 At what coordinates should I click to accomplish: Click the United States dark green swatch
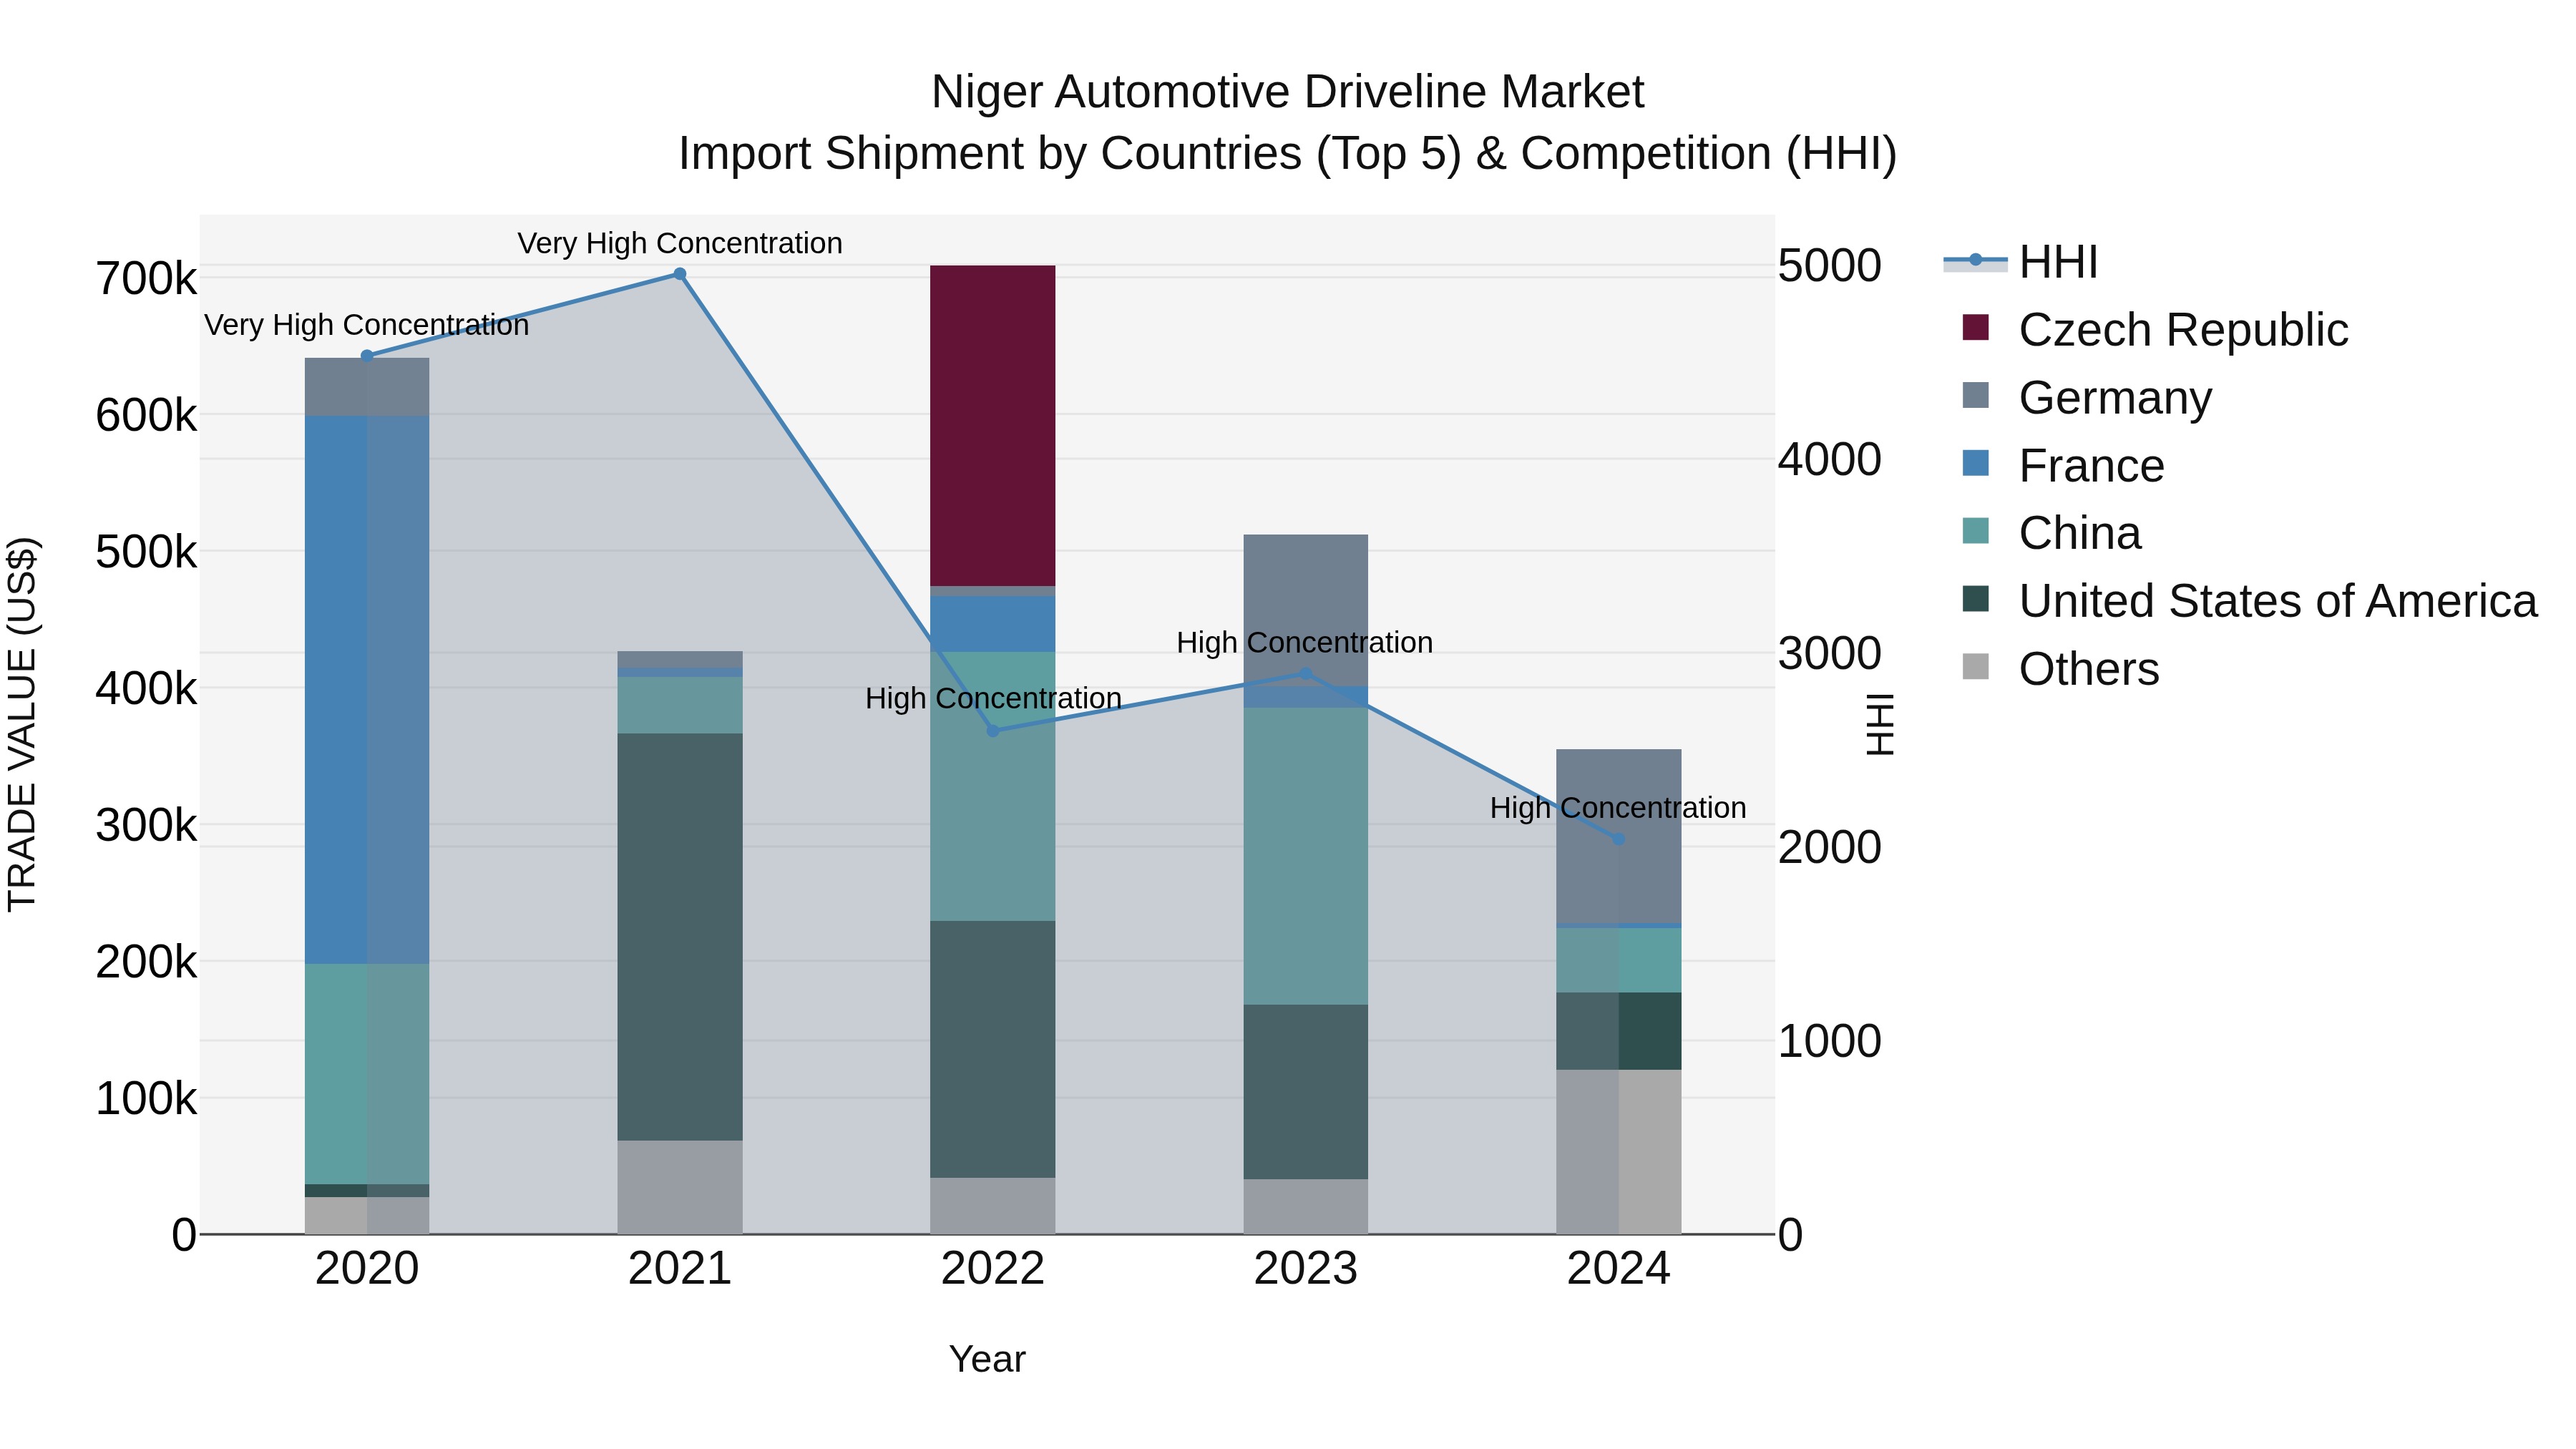click(x=1975, y=599)
